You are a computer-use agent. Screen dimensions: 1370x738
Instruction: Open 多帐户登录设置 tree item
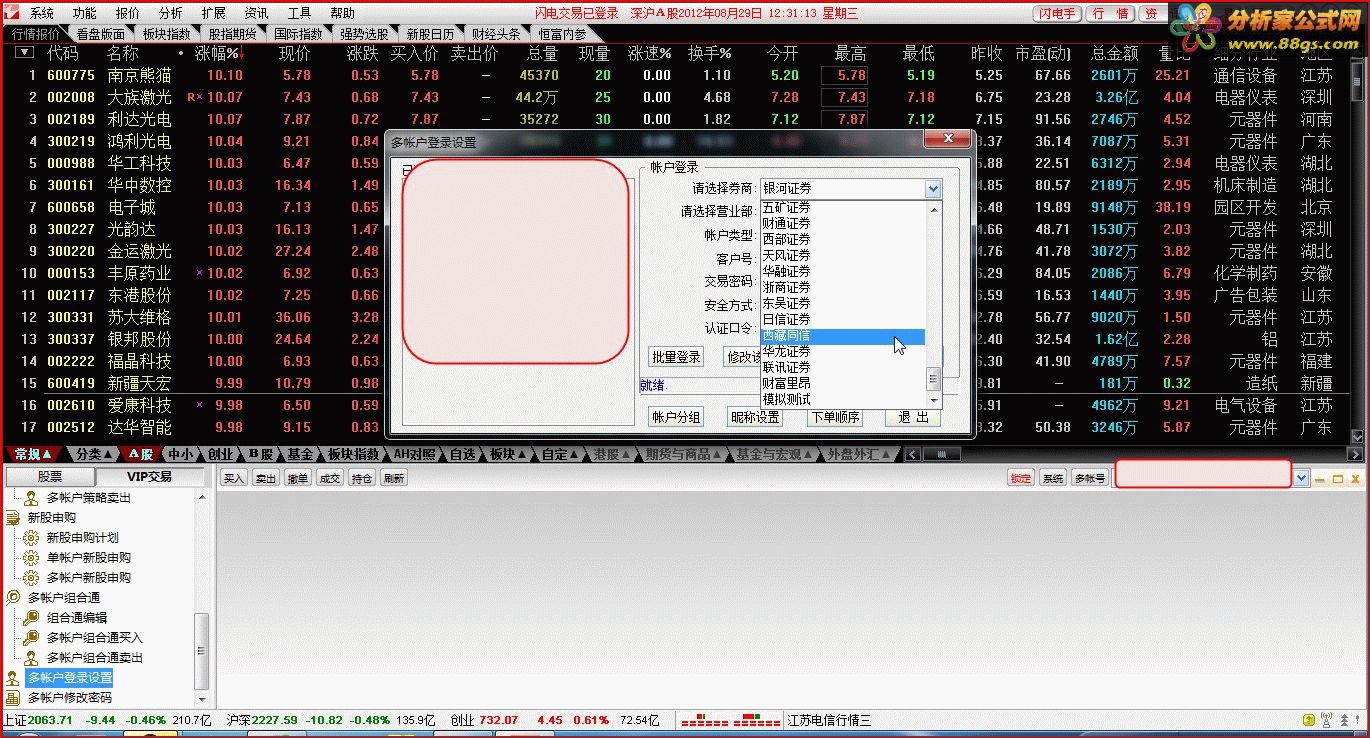click(69, 678)
